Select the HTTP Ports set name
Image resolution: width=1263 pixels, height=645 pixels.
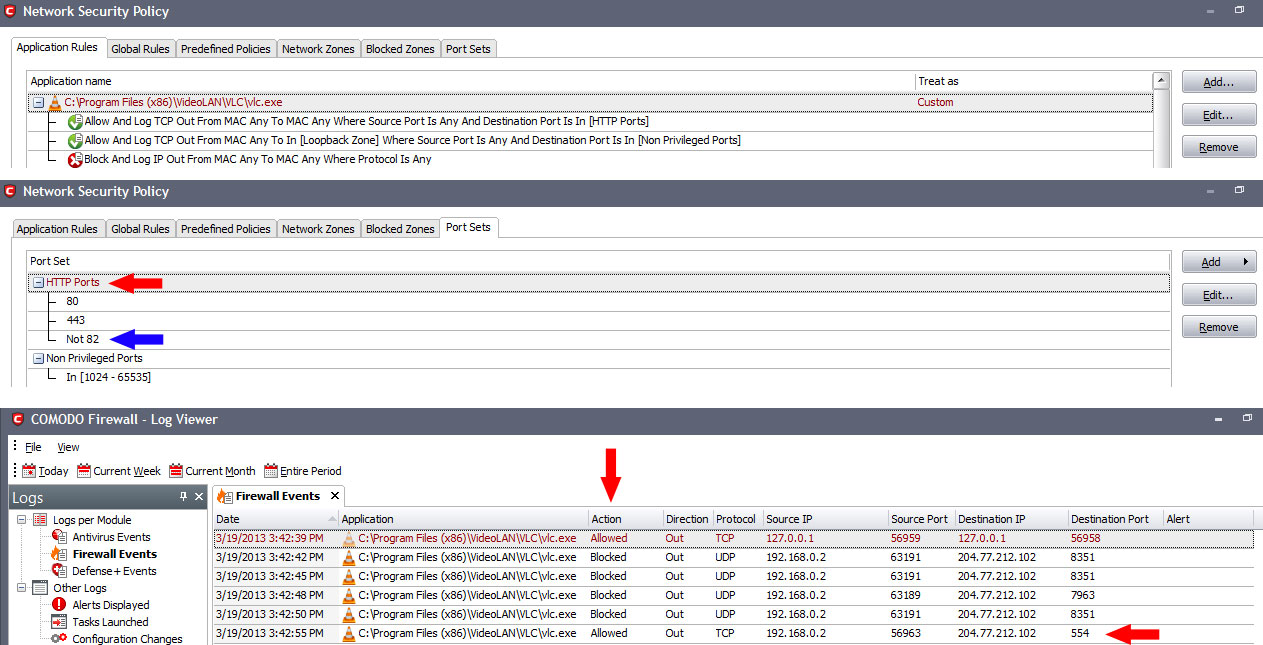click(x=73, y=282)
